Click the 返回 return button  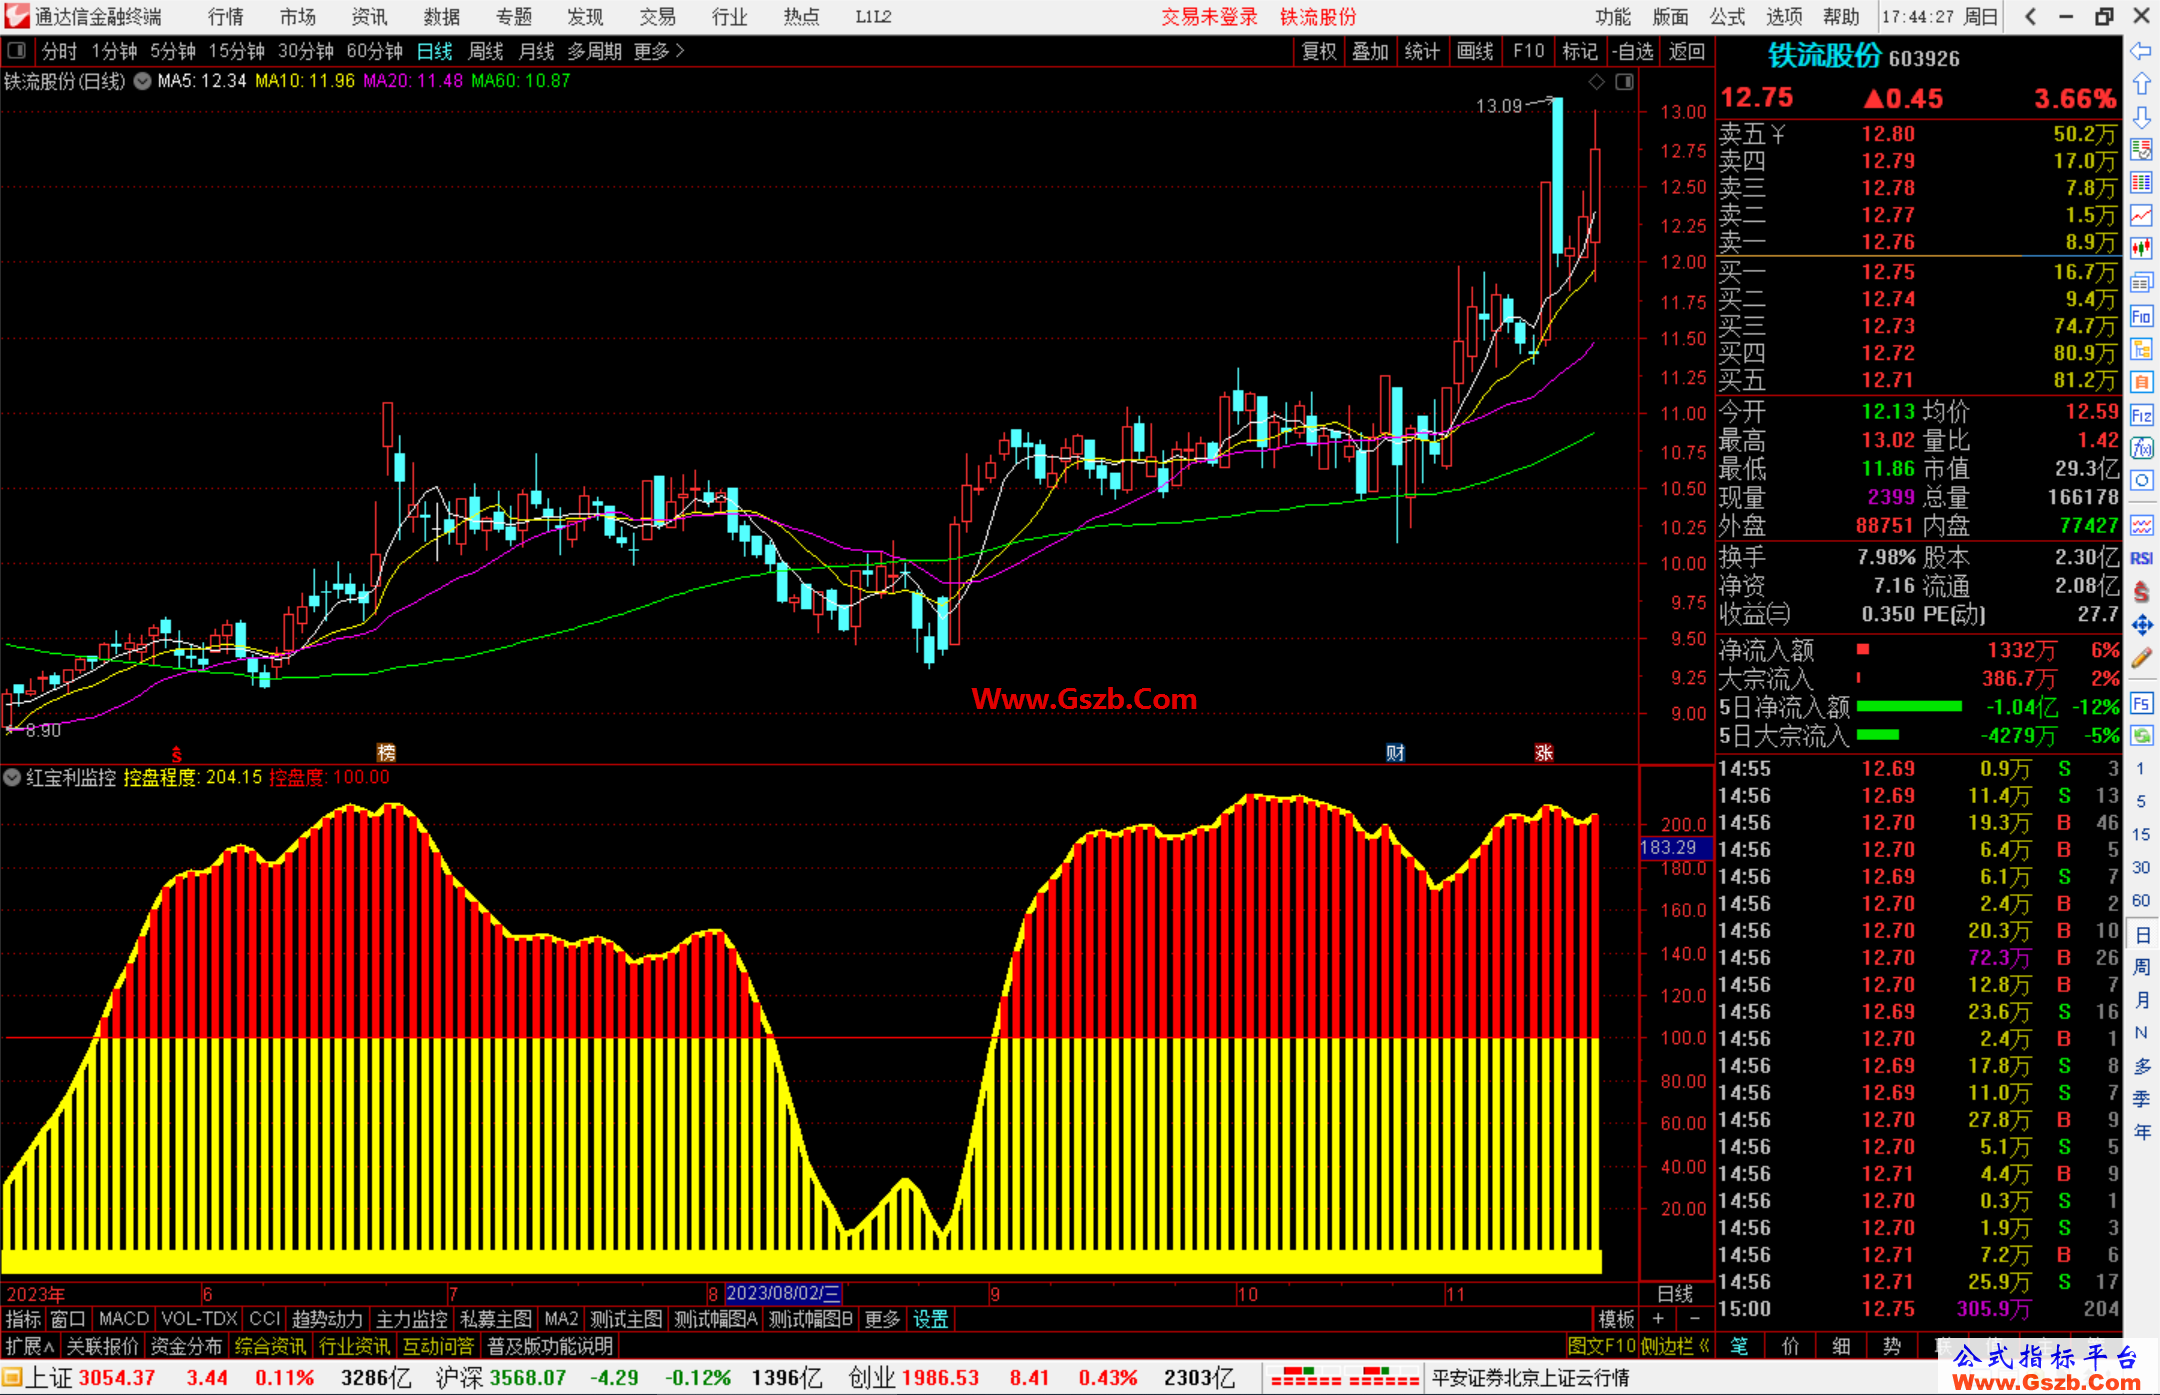[x=1687, y=51]
